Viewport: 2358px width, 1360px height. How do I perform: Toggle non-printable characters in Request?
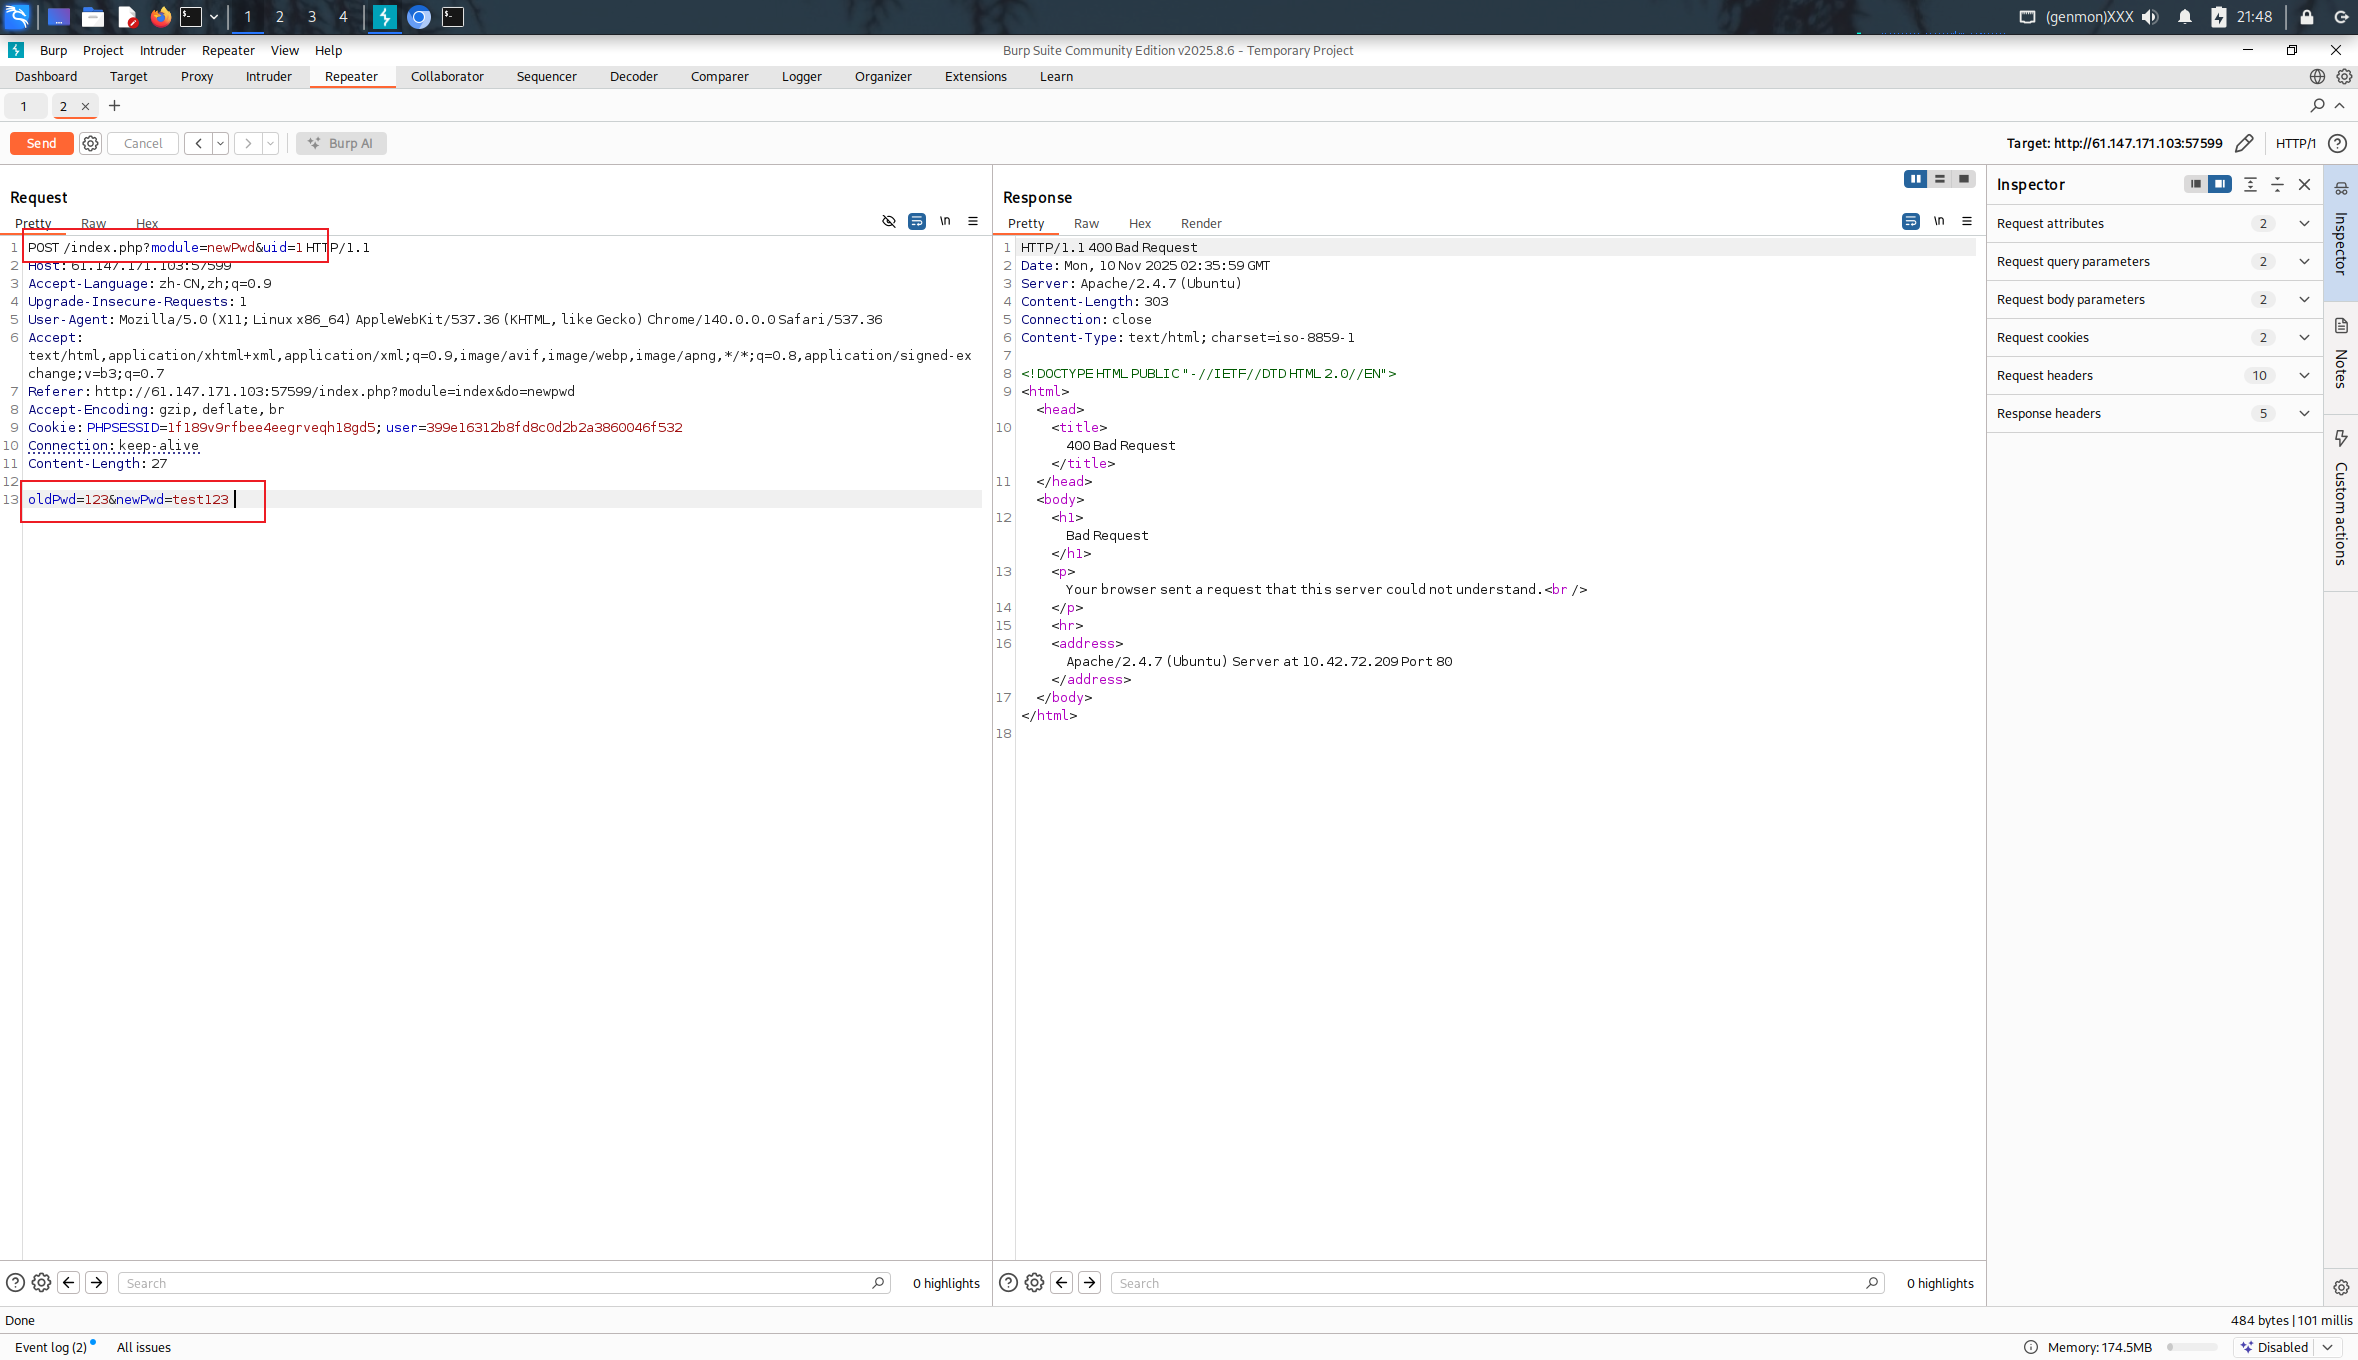(944, 221)
